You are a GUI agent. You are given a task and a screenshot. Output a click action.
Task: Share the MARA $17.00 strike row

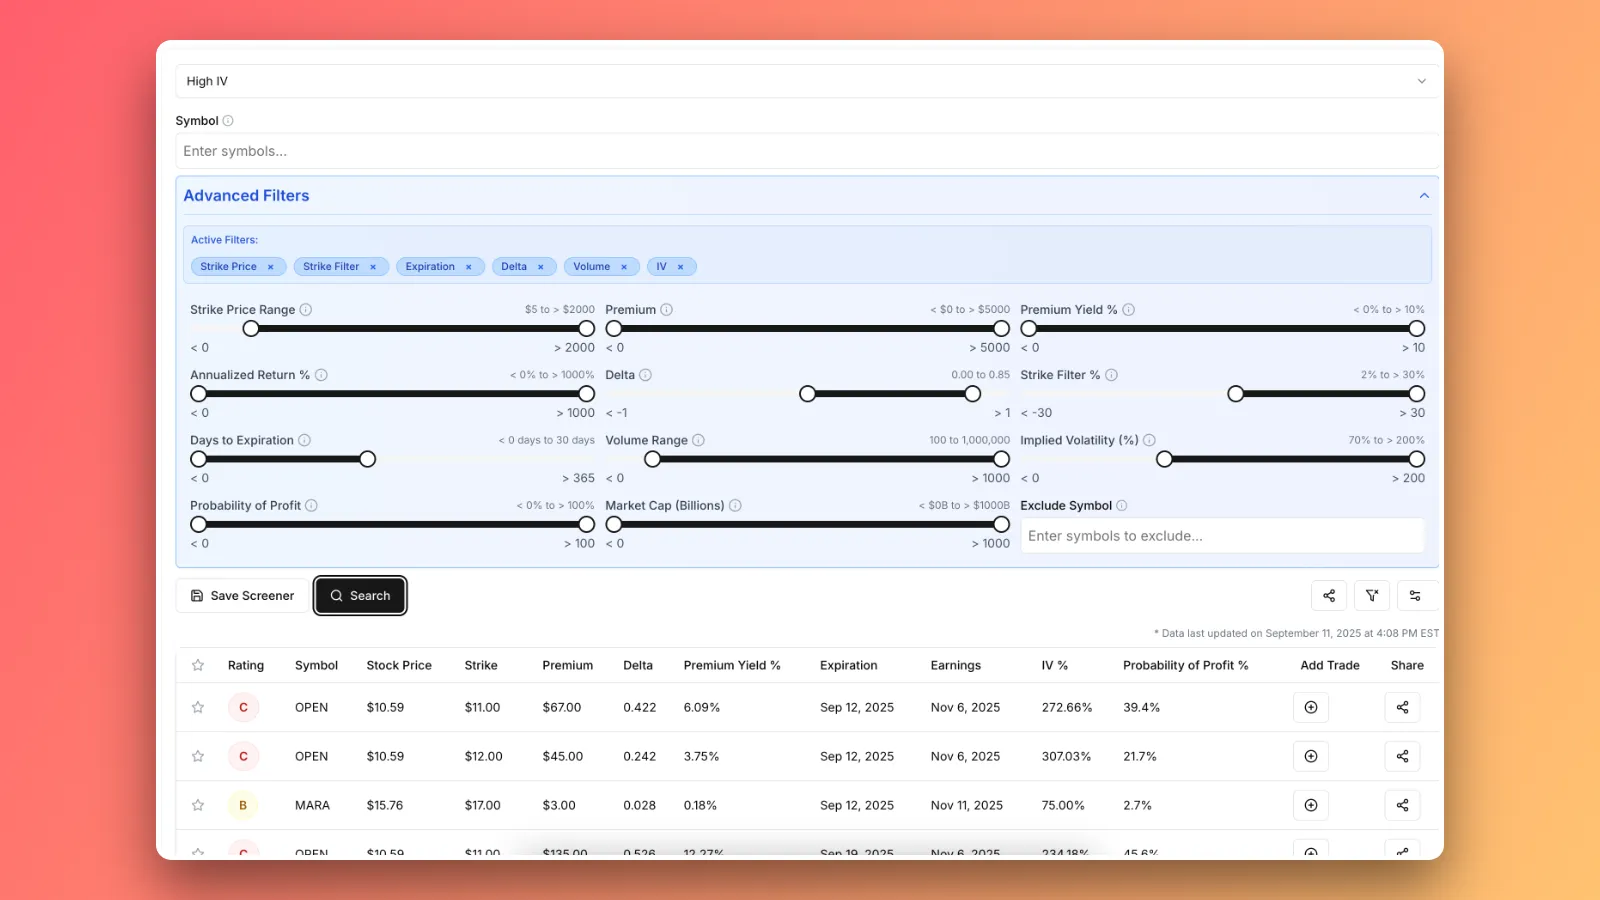(x=1402, y=806)
